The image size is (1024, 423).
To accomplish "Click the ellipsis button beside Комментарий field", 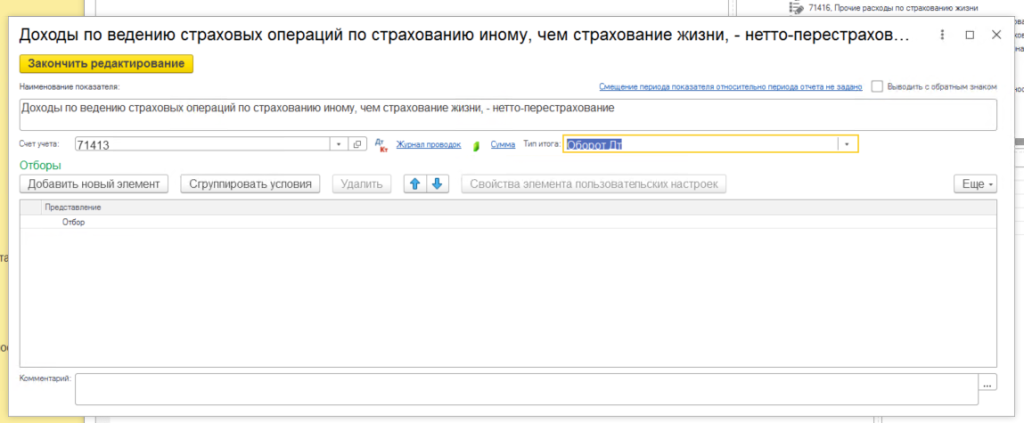I will tap(988, 384).
